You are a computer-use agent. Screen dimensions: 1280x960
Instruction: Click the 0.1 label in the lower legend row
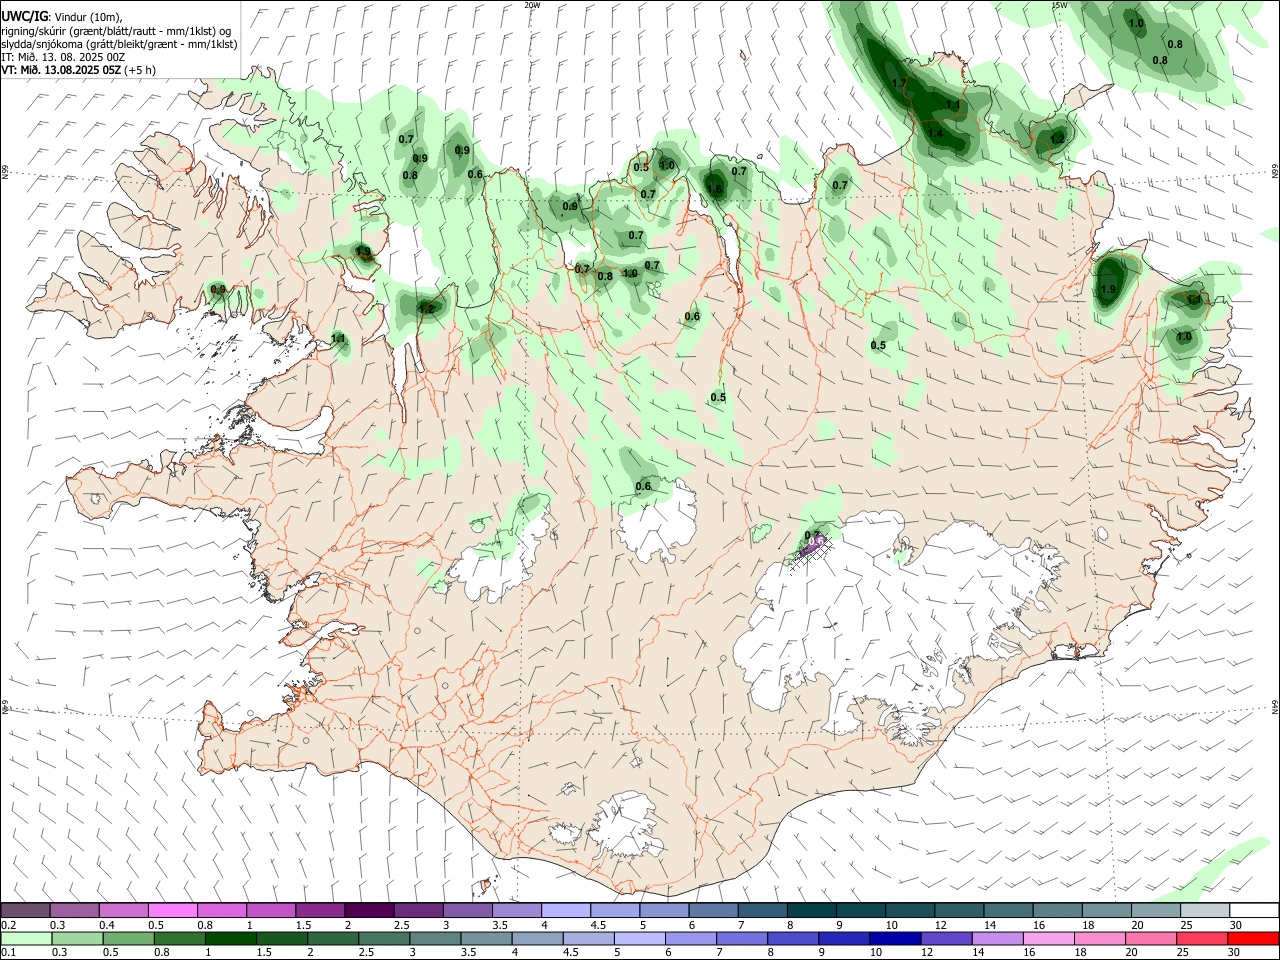(x=8, y=952)
